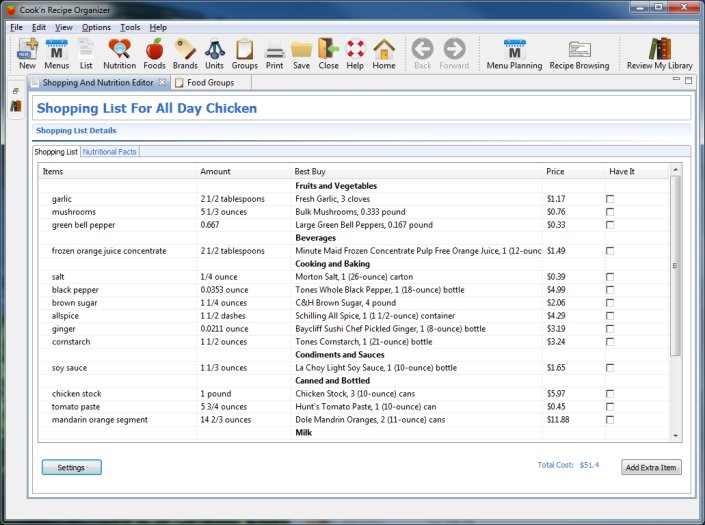Open the Tools menu
The width and height of the screenshot is (705, 525).
tap(130, 27)
